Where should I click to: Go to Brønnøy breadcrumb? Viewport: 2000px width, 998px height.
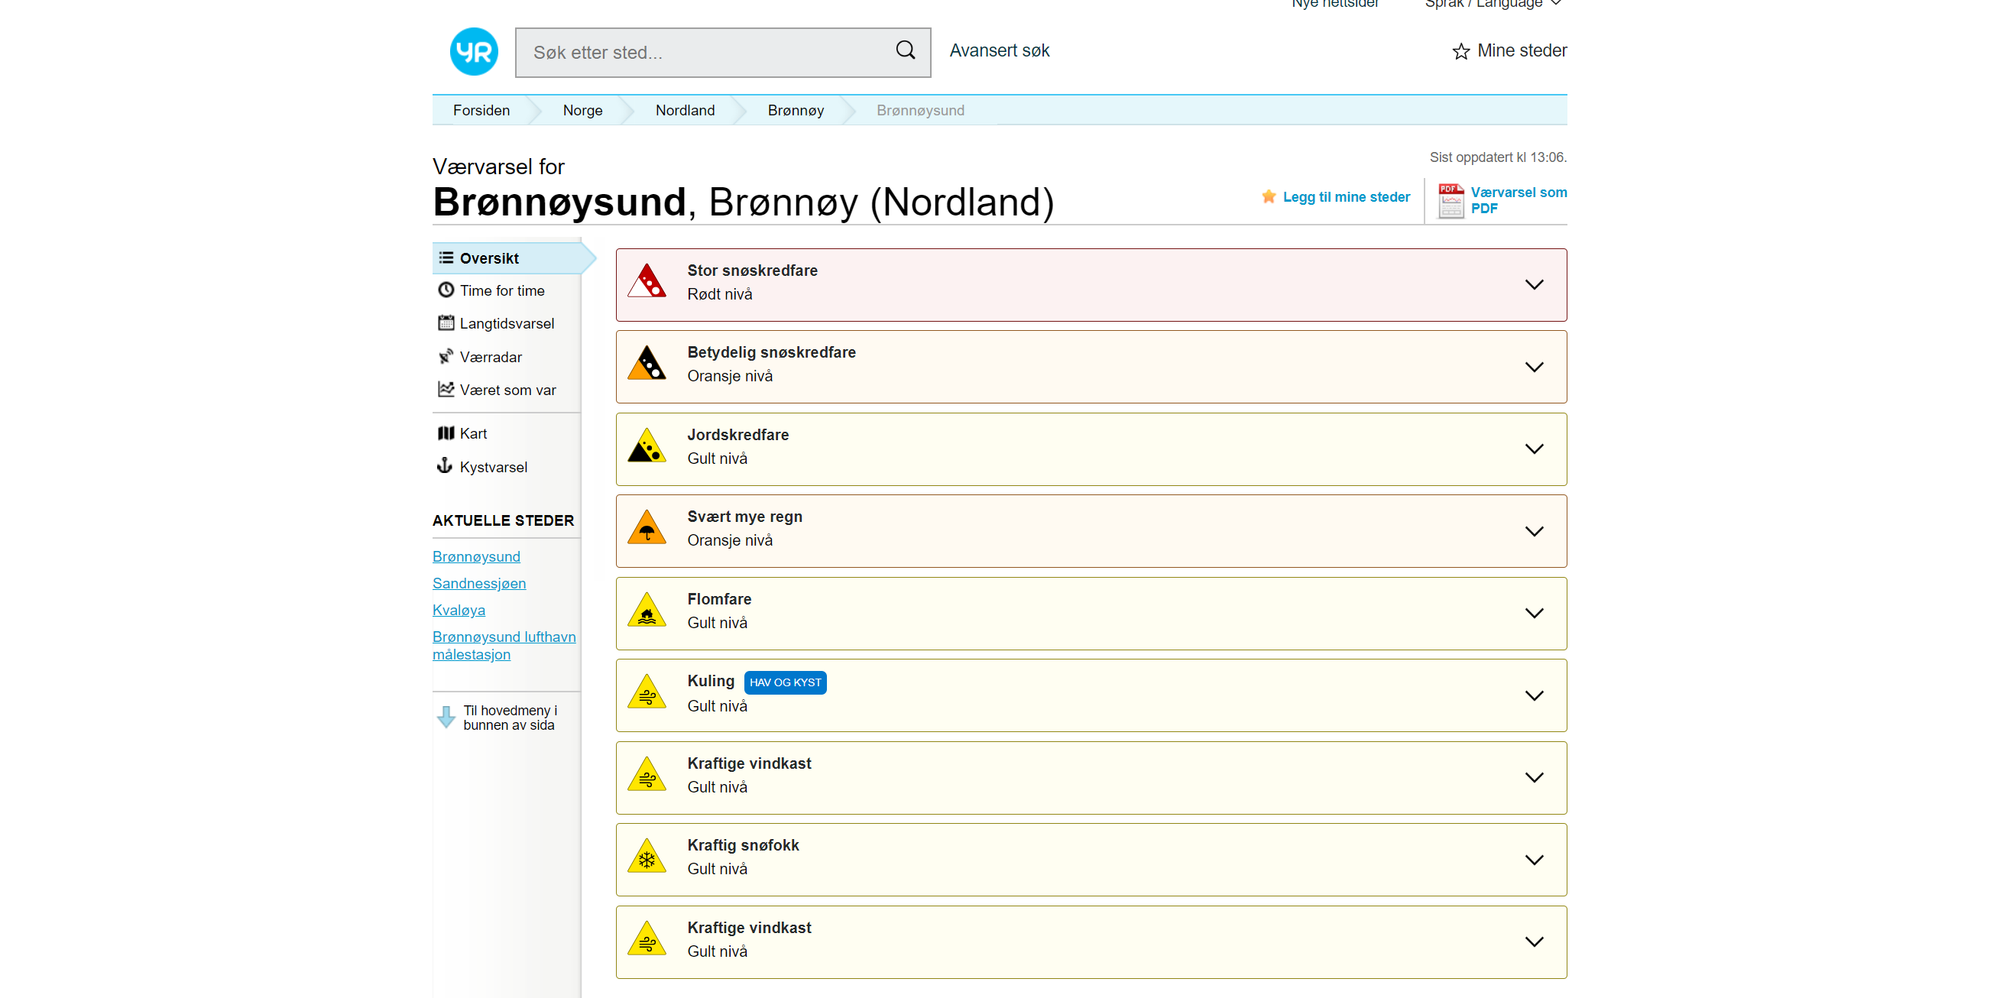796,110
